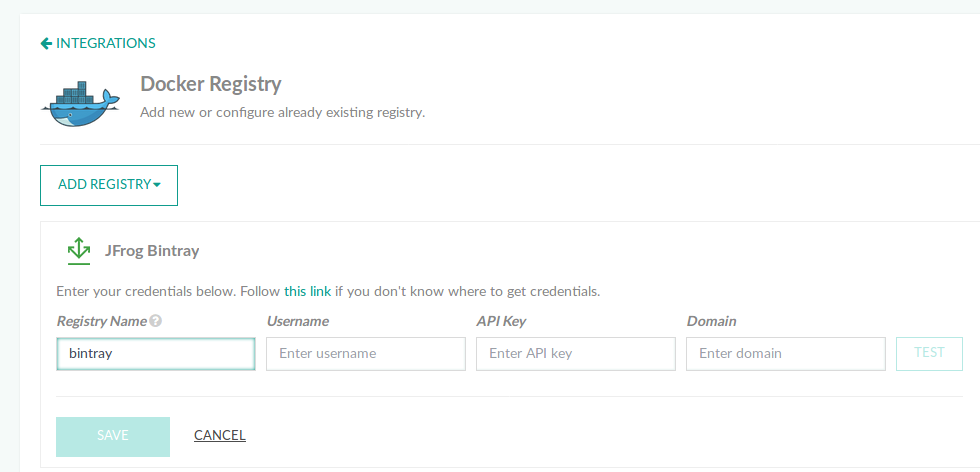Viewport: 980px width, 472px height.
Task: Click the back arrow icon beside Integrations
Action: tap(46, 43)
